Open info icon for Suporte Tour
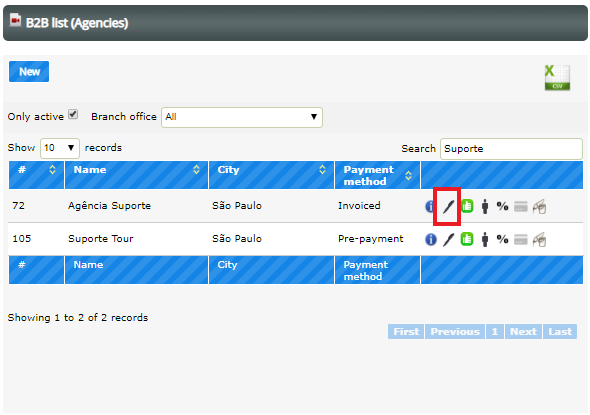 pyautogui.click(x=430, y=239)
